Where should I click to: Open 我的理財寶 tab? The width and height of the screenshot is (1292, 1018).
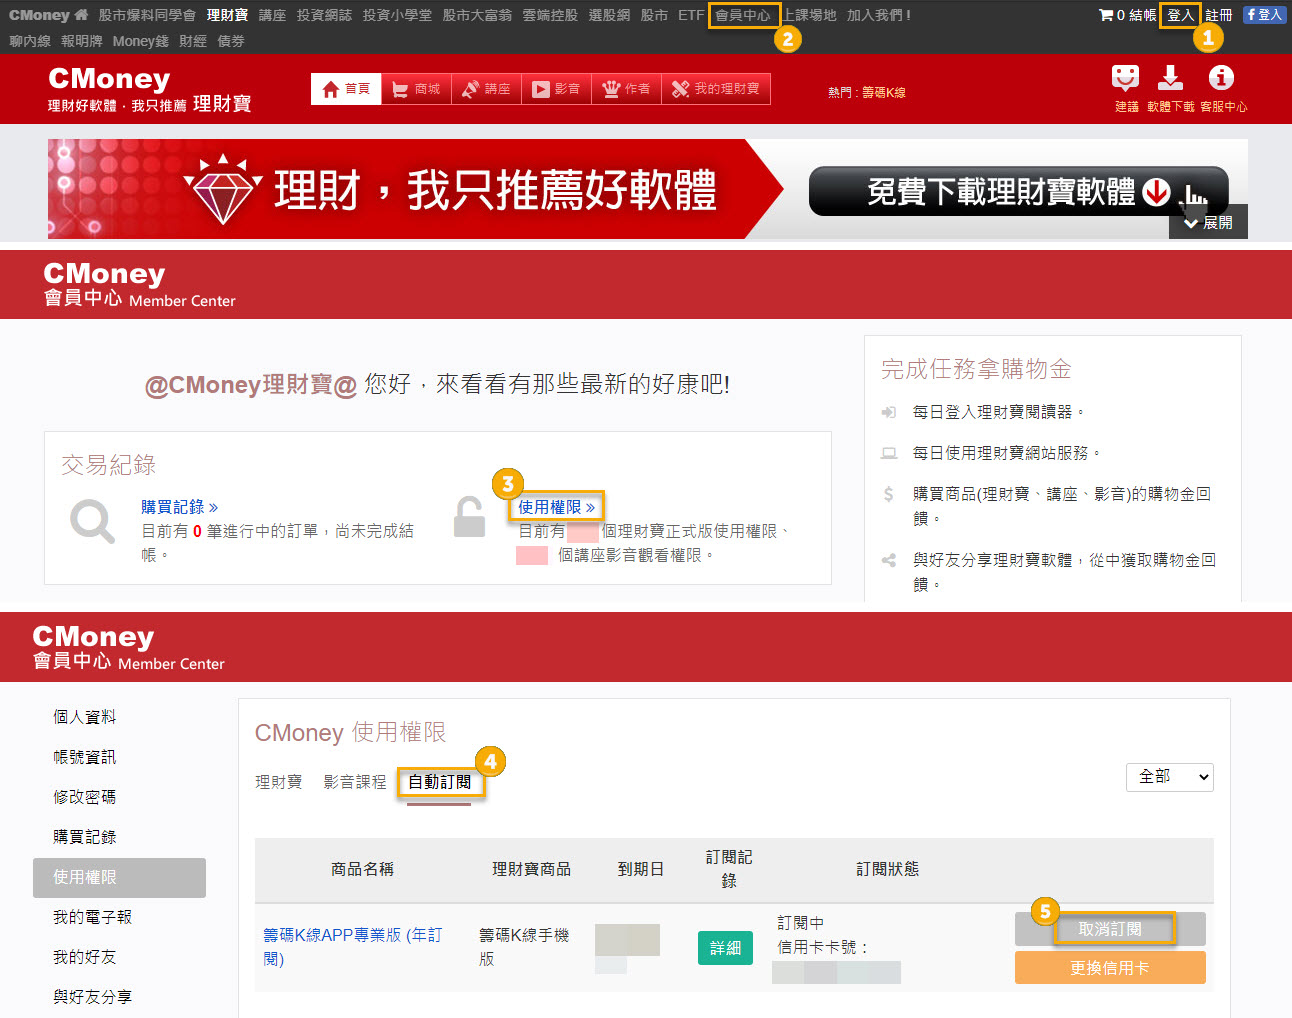pyautogui.click(x=716, y=89)
